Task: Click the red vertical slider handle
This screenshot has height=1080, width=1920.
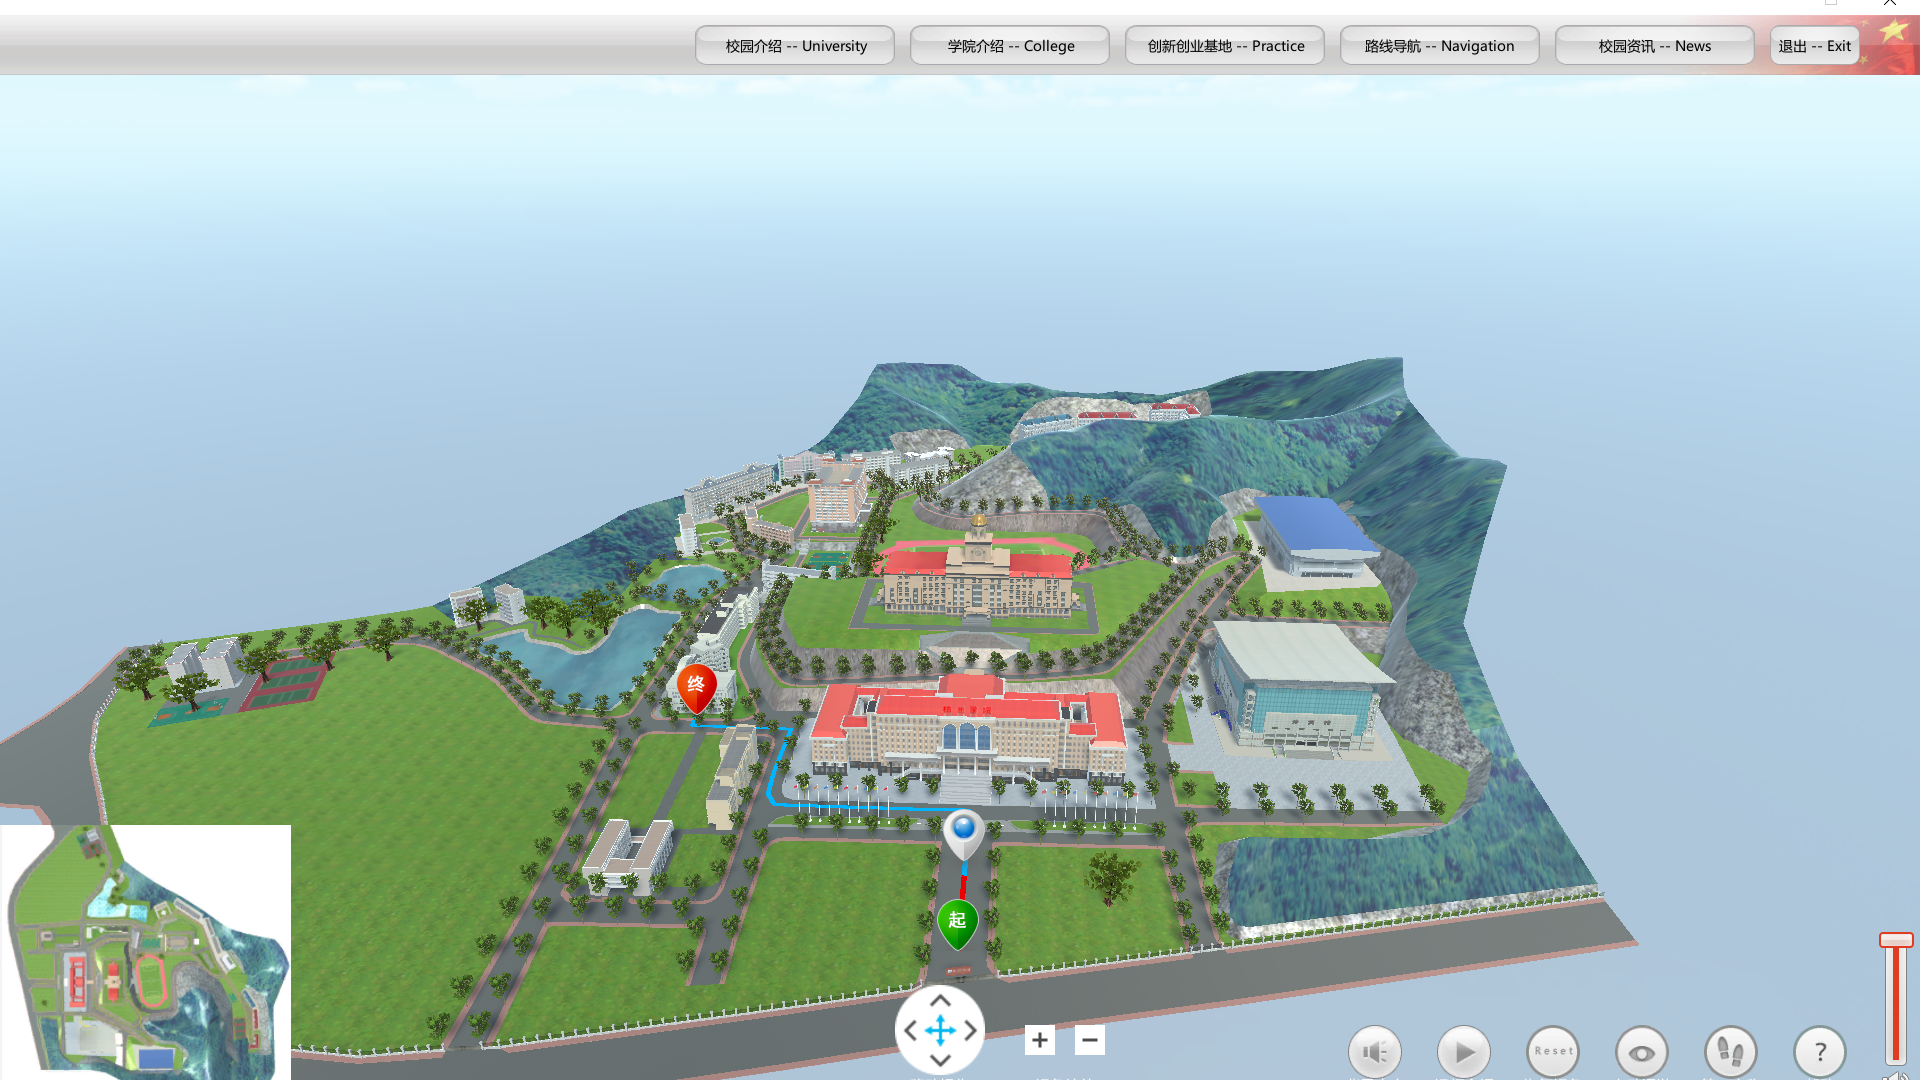Action: 1895,940
